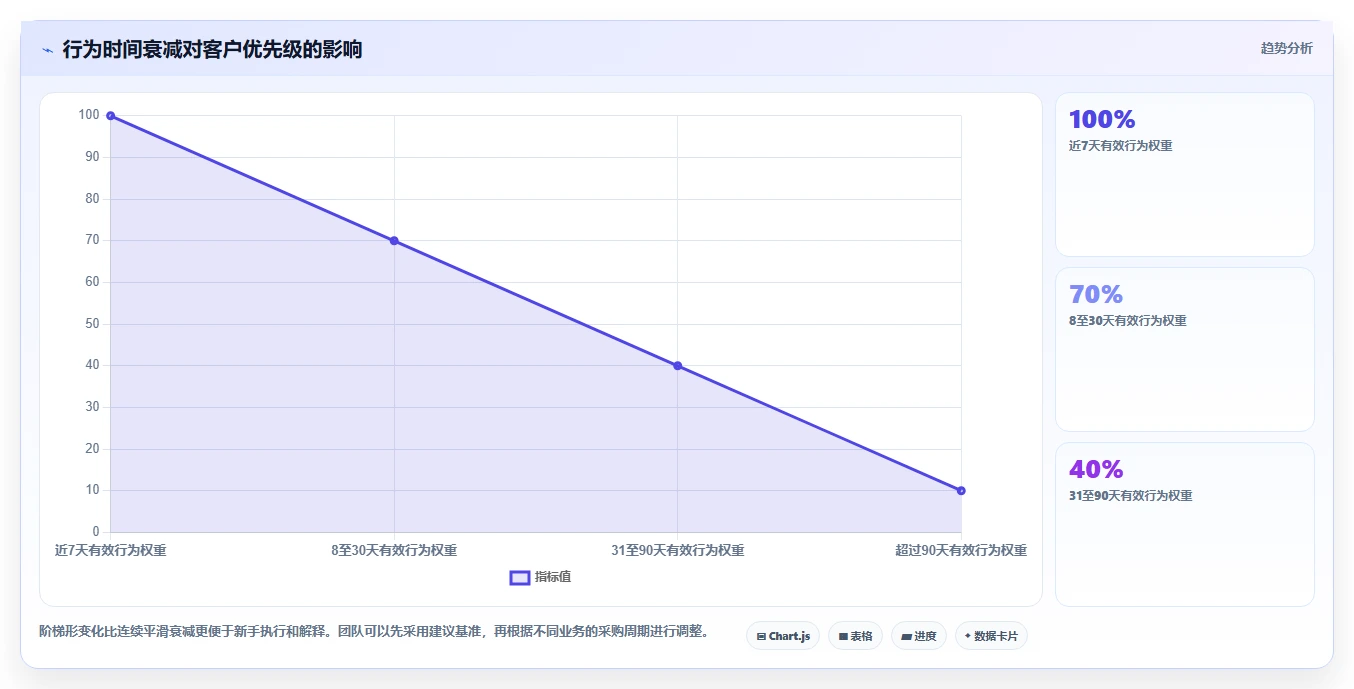Click x-axis label 近7天有效行为权重
This screenshot has width=1354, height=689.
(111, 550)
